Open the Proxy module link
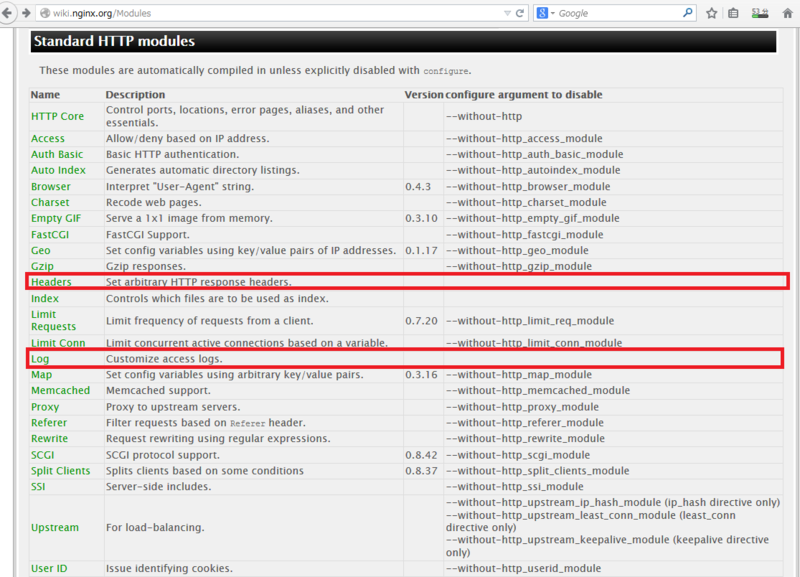Screen dimensions: 800x577 click(45, 407)
